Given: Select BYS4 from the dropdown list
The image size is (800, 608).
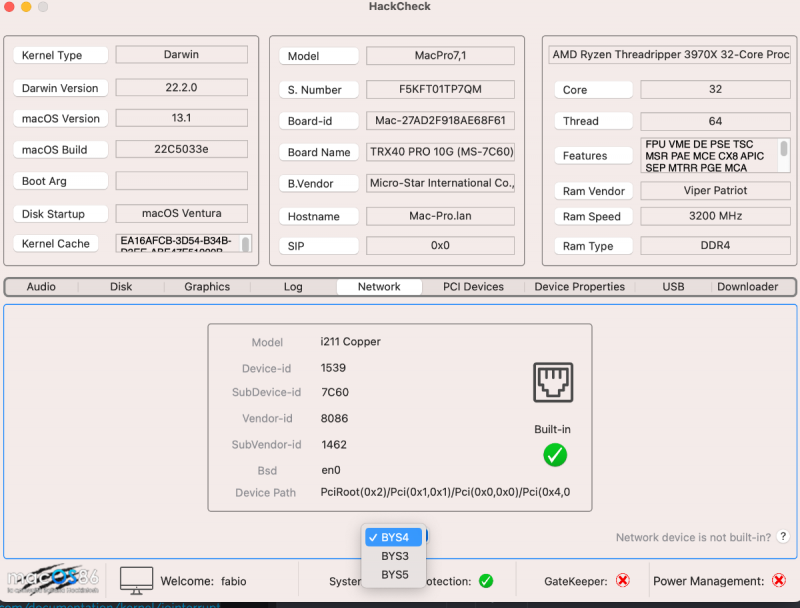Looking at the screenshot, I should pos(395,537).
